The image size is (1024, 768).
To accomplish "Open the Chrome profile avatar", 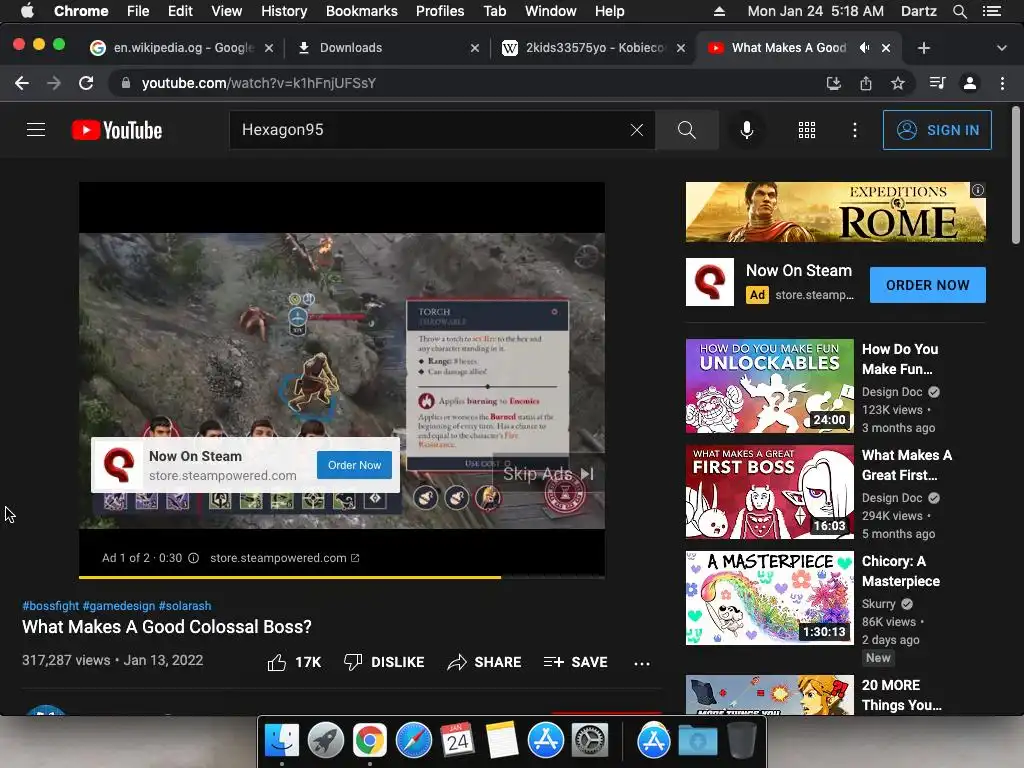I will coord(970,83).
